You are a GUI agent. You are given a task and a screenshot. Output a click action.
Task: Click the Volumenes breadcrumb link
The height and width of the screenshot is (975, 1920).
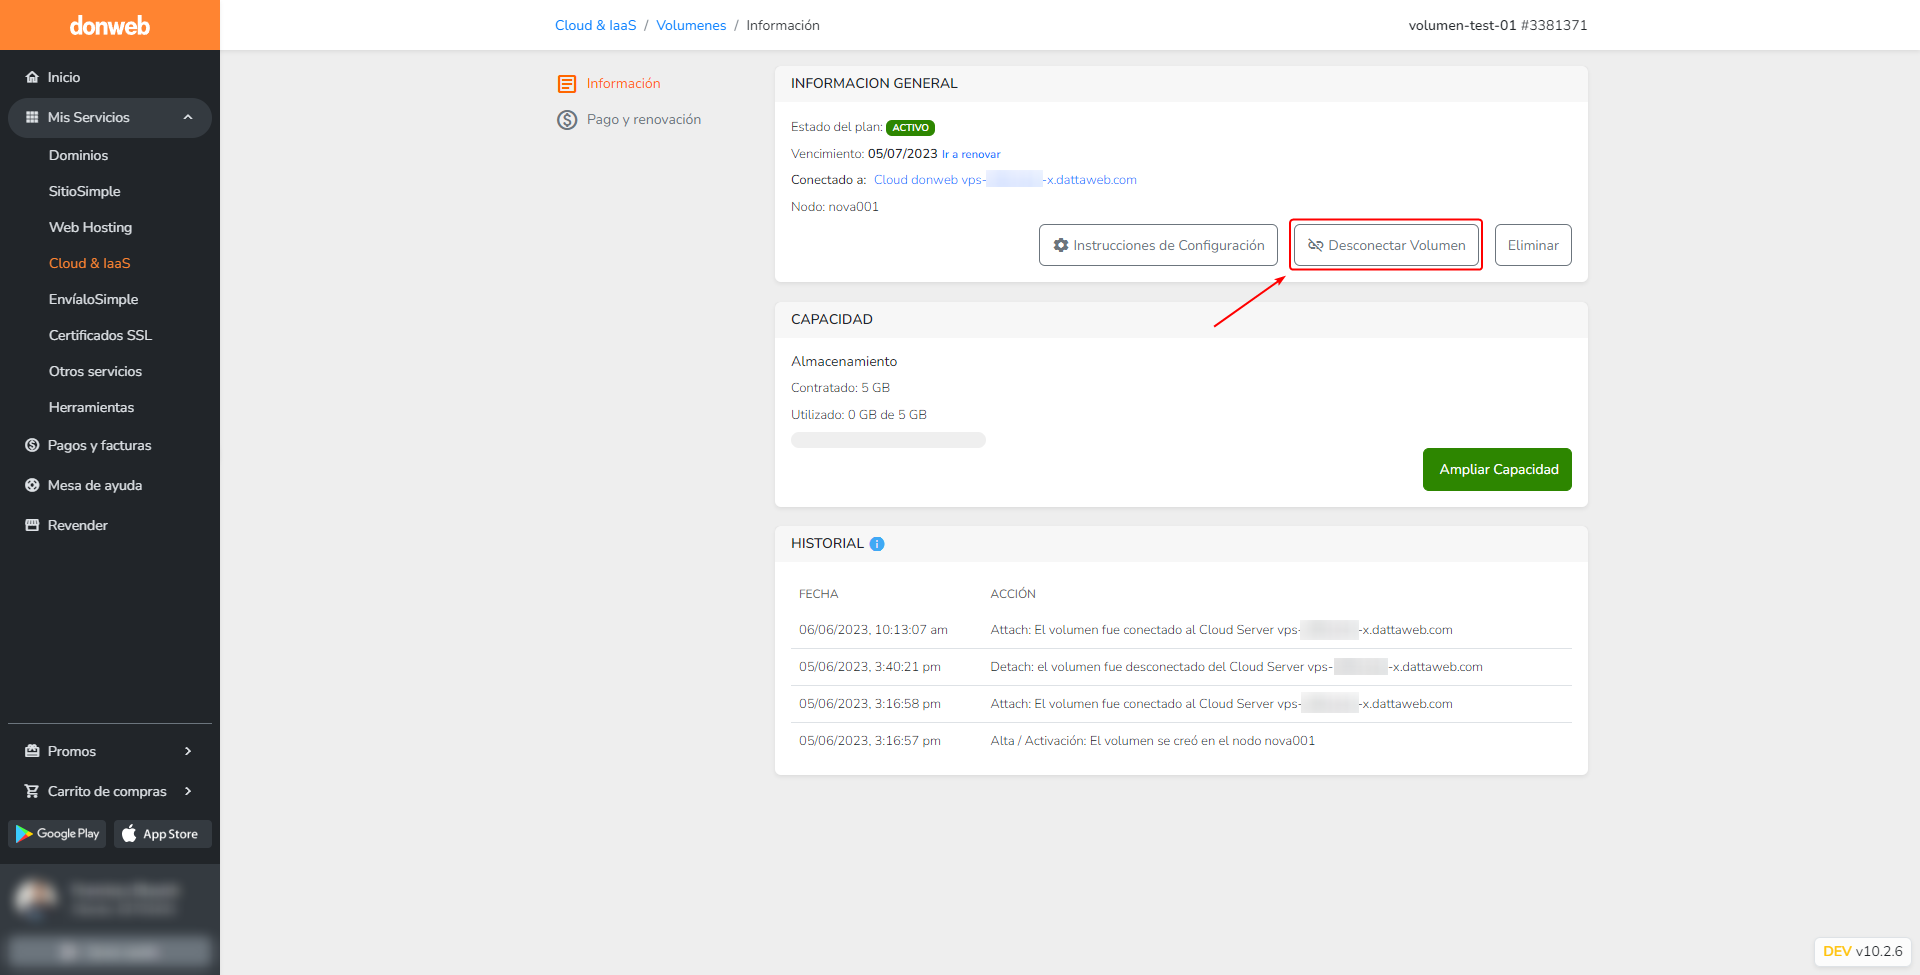(x=691, y=25)
